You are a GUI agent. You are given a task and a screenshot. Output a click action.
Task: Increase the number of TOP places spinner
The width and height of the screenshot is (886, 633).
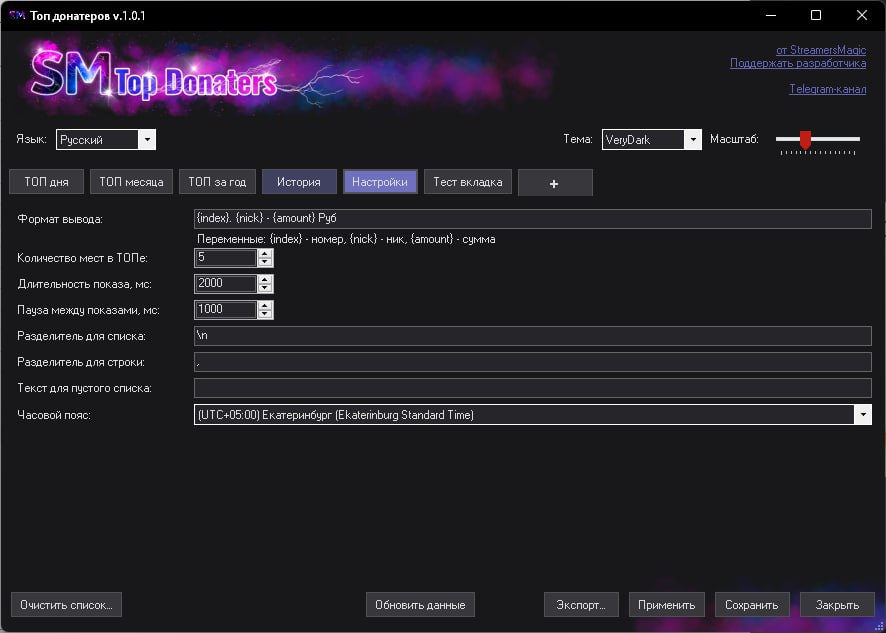(x=265, y=253)
